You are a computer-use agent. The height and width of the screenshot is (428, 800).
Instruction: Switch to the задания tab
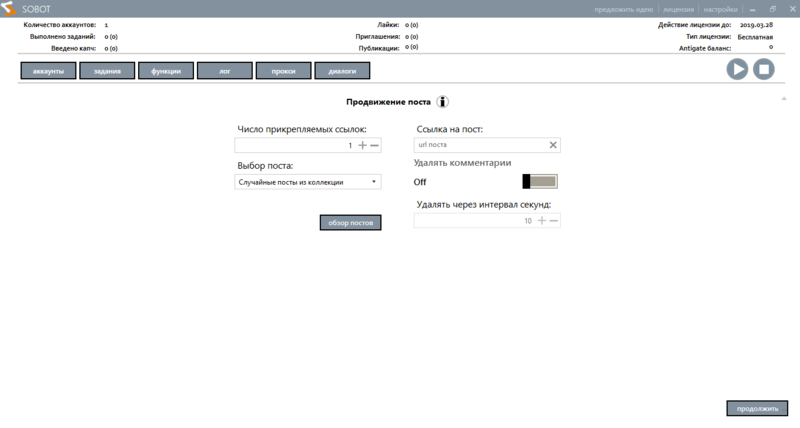point(107,71)
